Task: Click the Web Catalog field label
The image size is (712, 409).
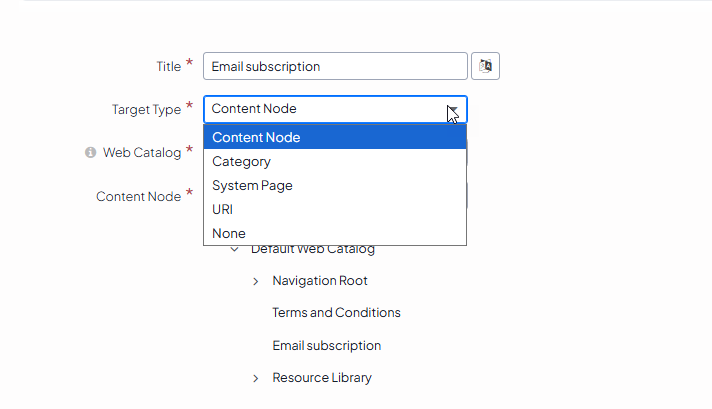Action: coord(142,153)
